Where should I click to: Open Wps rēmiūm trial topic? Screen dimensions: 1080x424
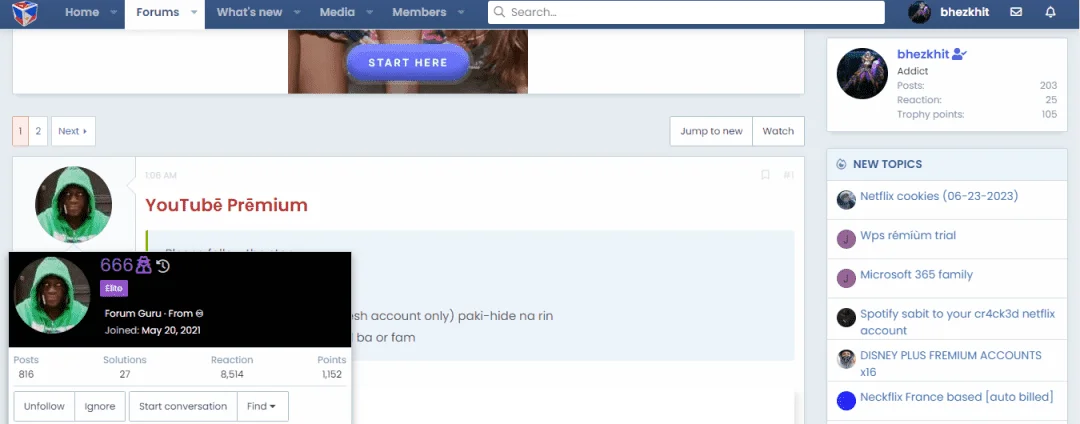click(908, 235)
